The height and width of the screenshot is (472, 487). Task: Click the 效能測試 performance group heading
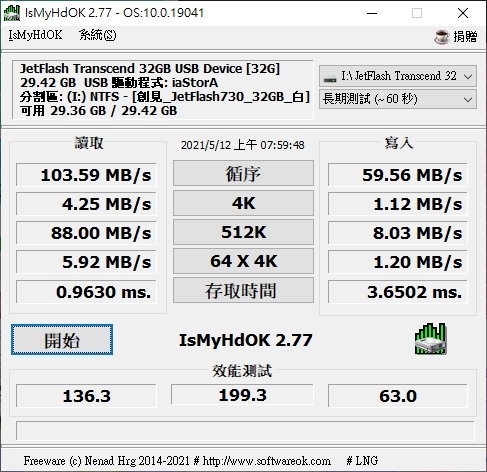tap(242, 371)
